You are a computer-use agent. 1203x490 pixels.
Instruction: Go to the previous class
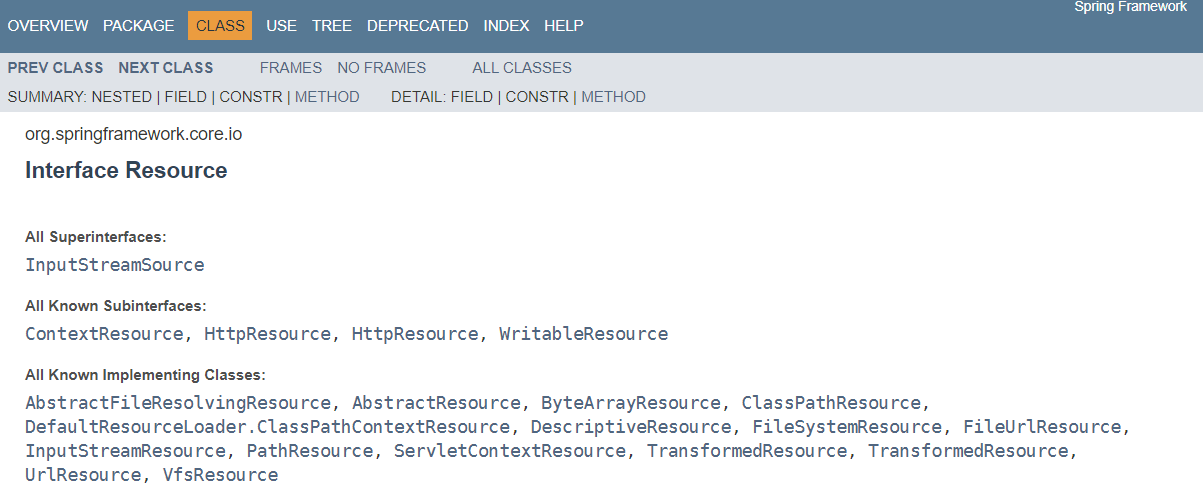[x=55, y=68]
